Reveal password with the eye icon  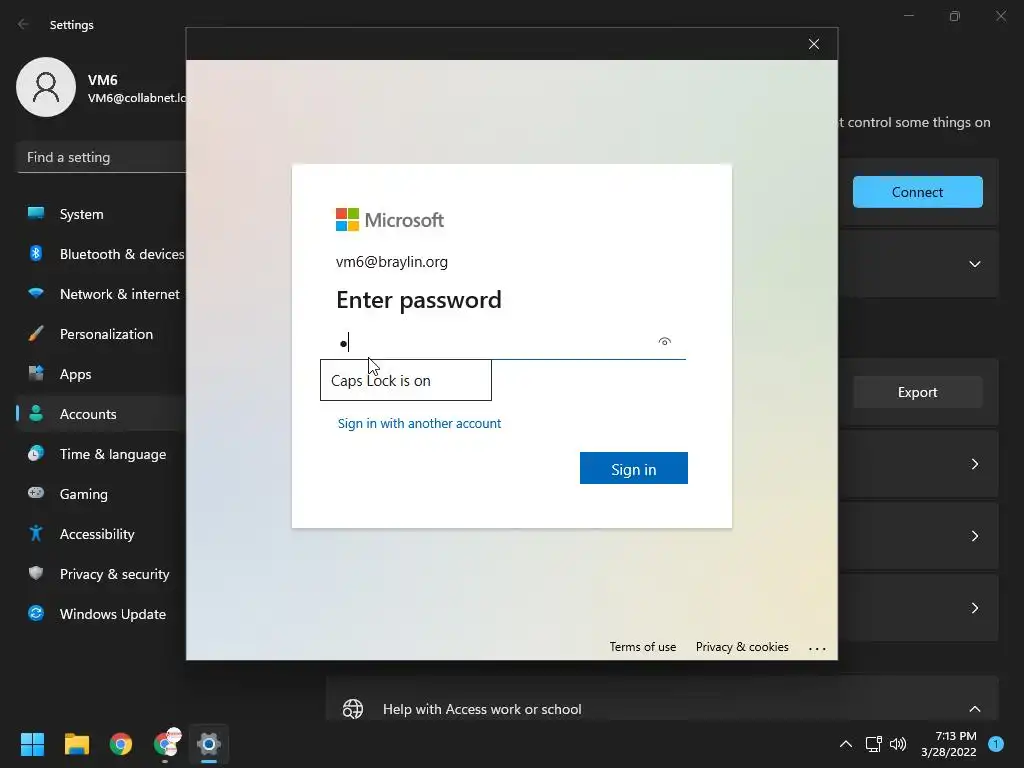664,342
